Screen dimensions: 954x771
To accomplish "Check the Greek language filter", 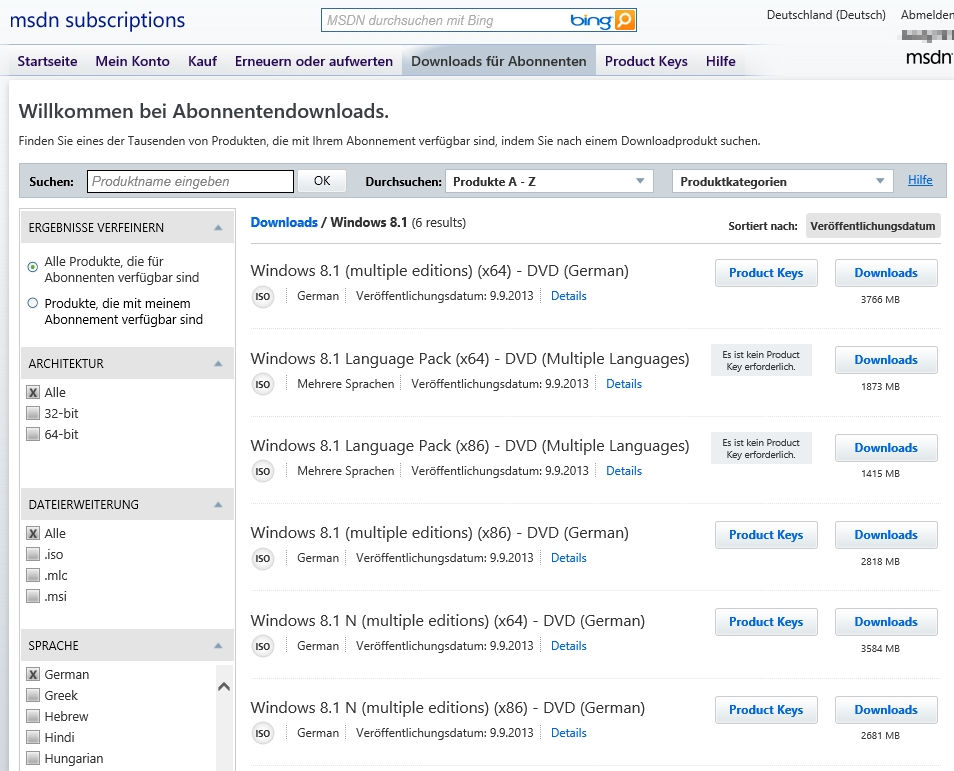I will [33, 696].
